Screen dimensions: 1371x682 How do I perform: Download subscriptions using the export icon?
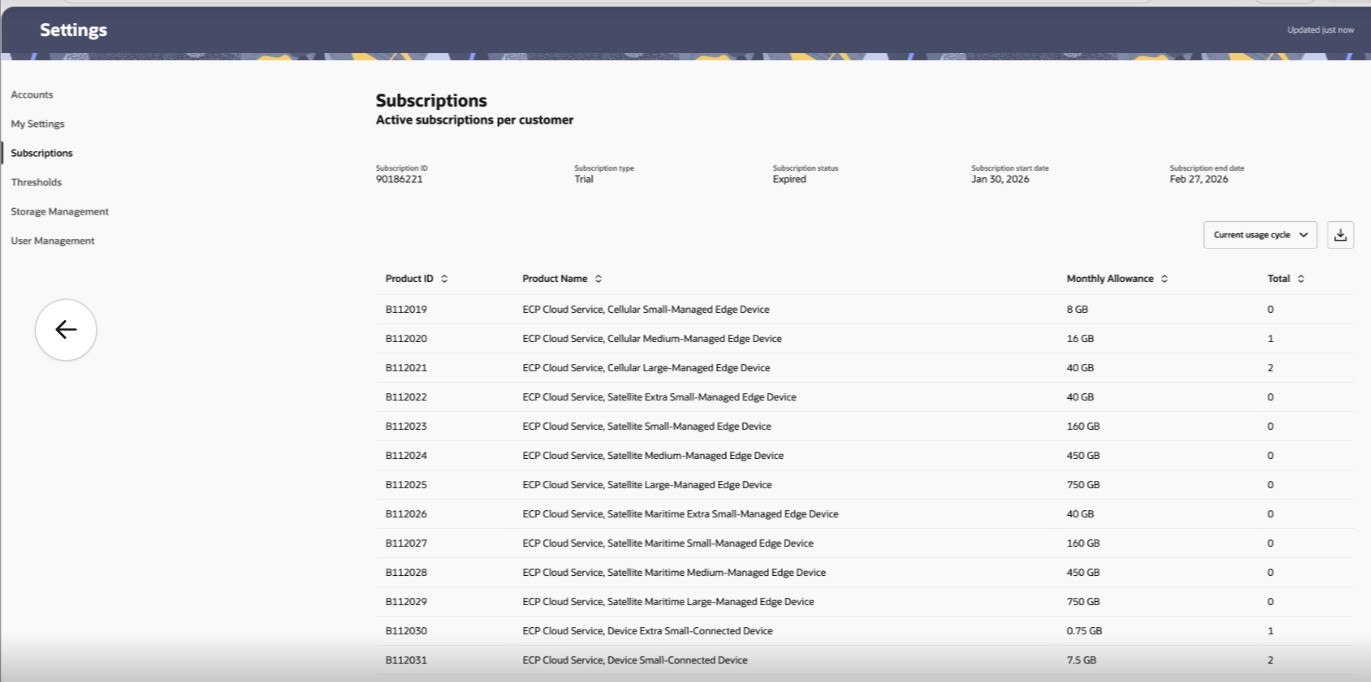[1340, 235]
